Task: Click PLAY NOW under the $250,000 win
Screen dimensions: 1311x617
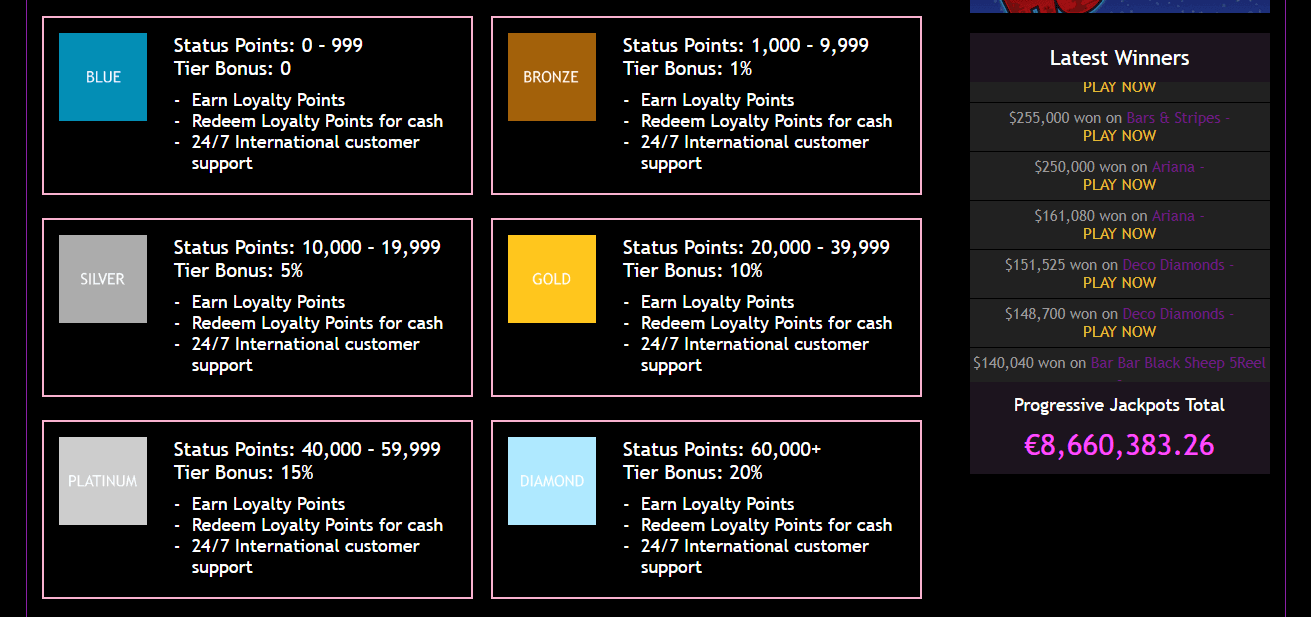Action: [1119, 185]
